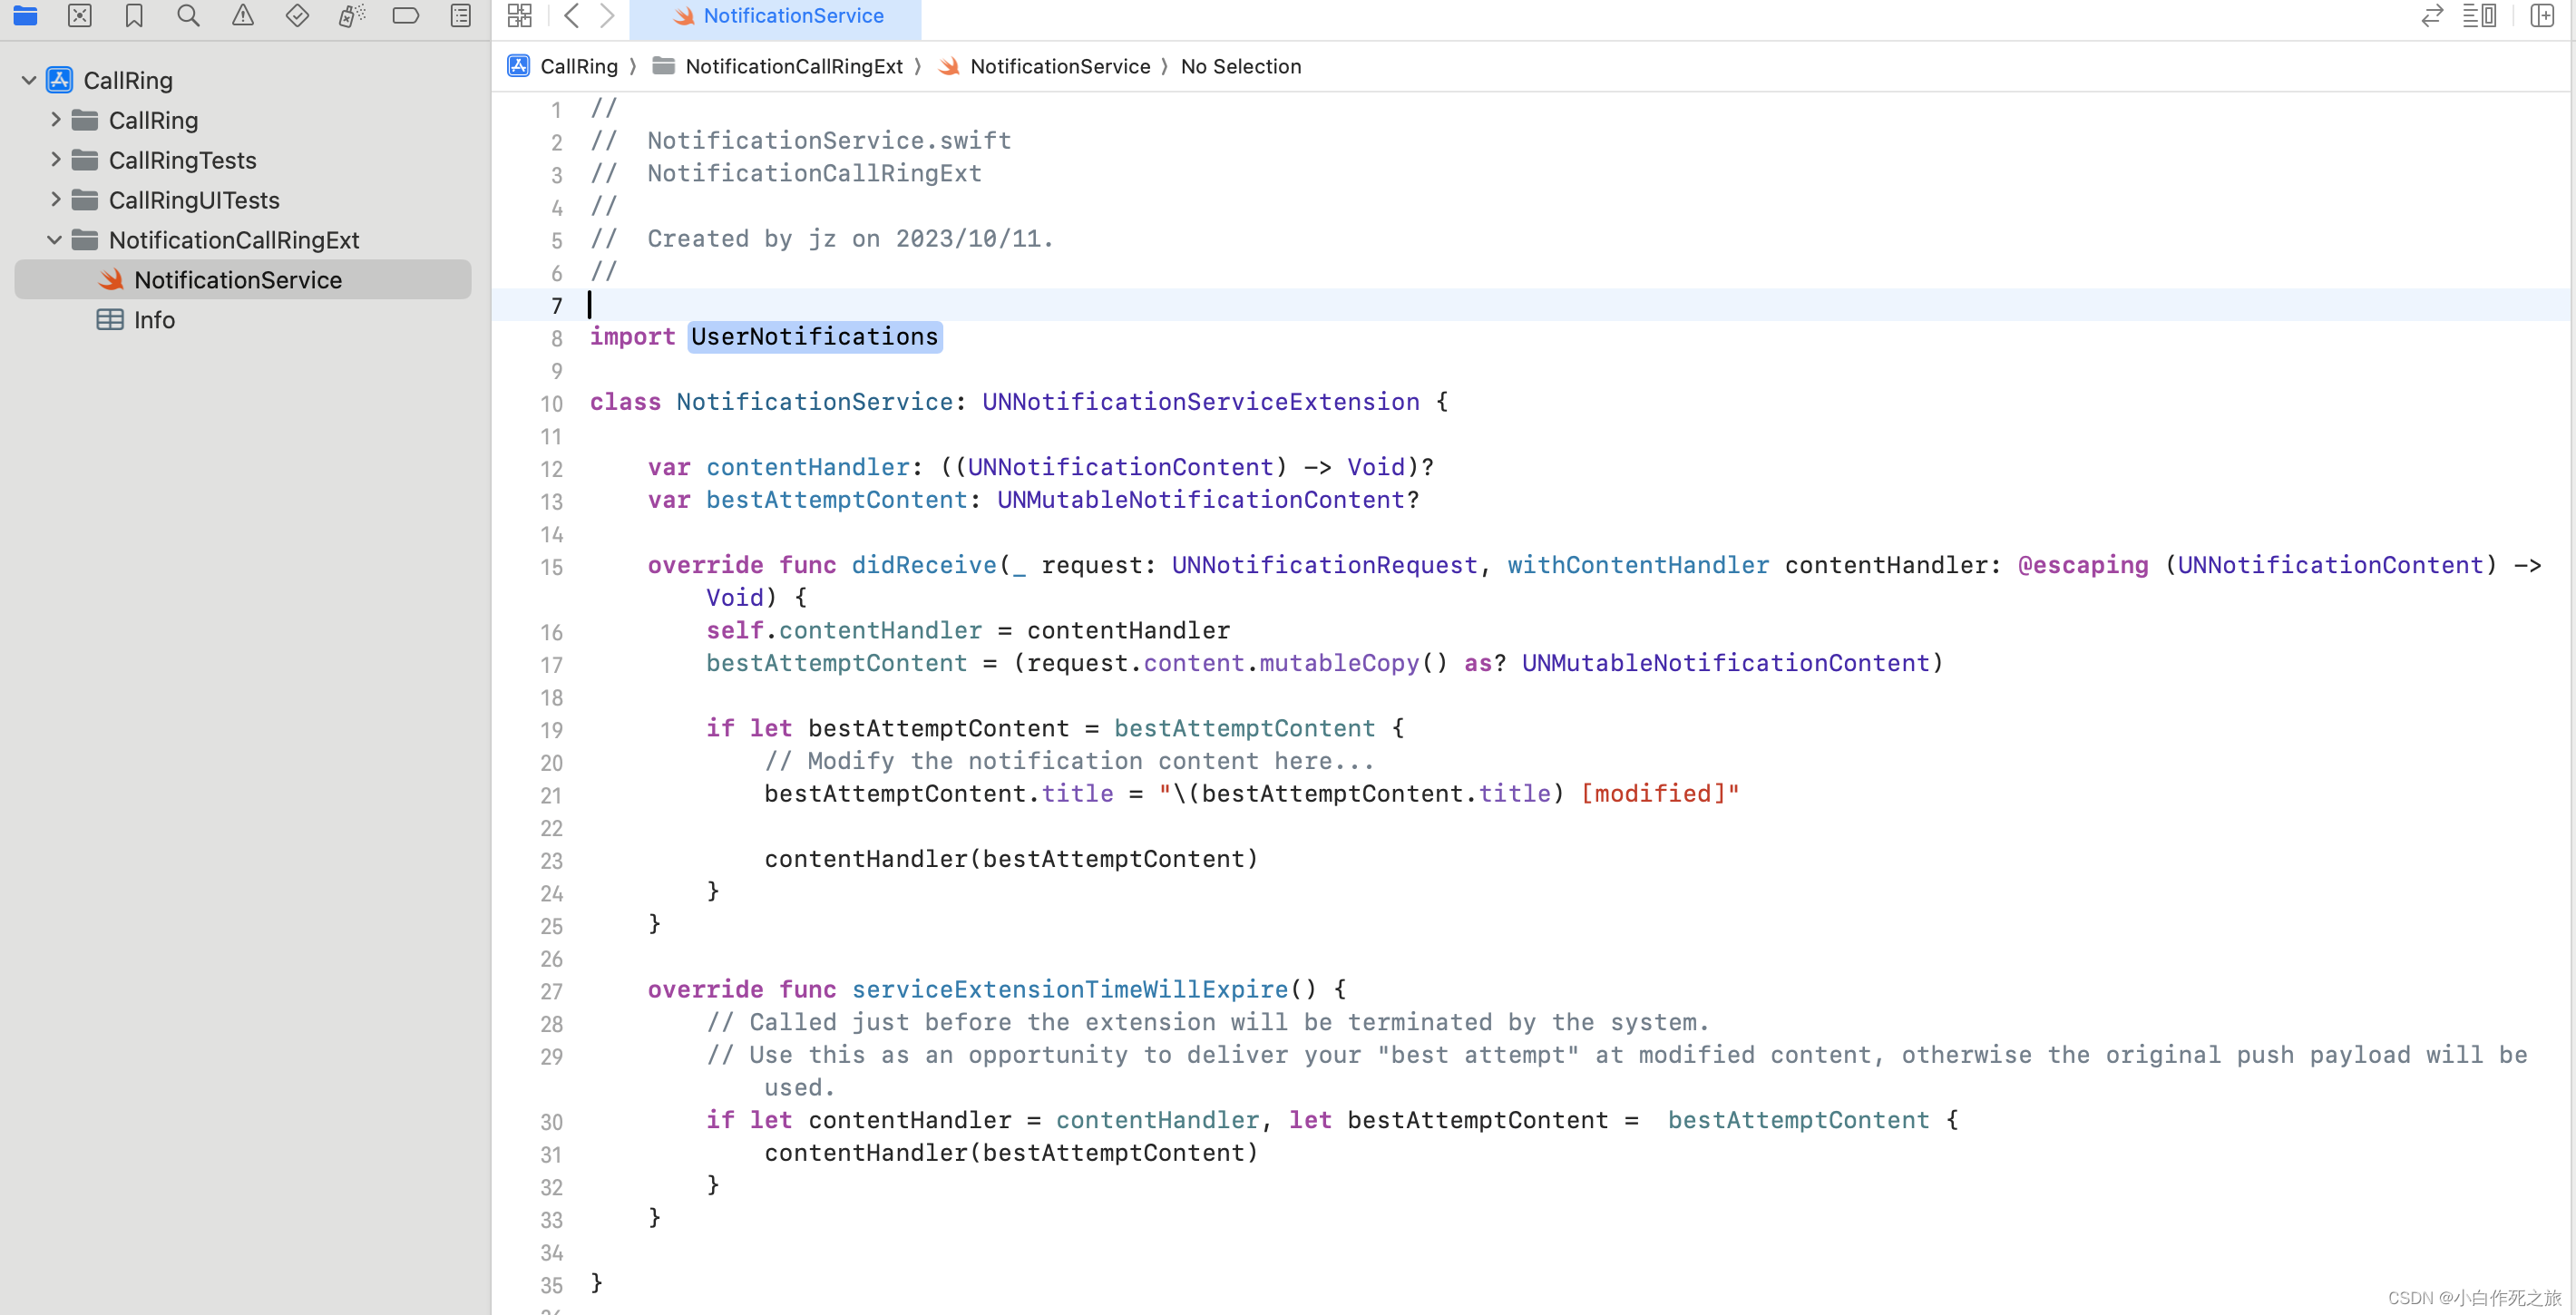Collapse the CallRing project root
This screenshot has height=1315, width=2576.
pos(29,80)
